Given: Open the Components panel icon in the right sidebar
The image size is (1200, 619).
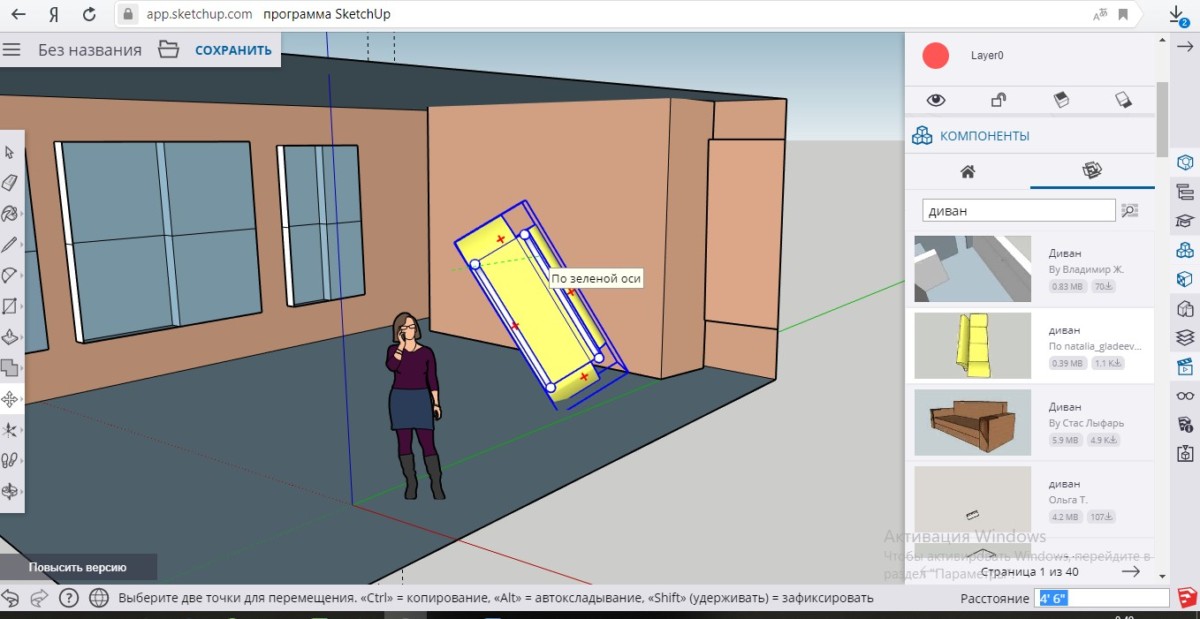Looking at the screenshot, I should (x=1185, y=250).
